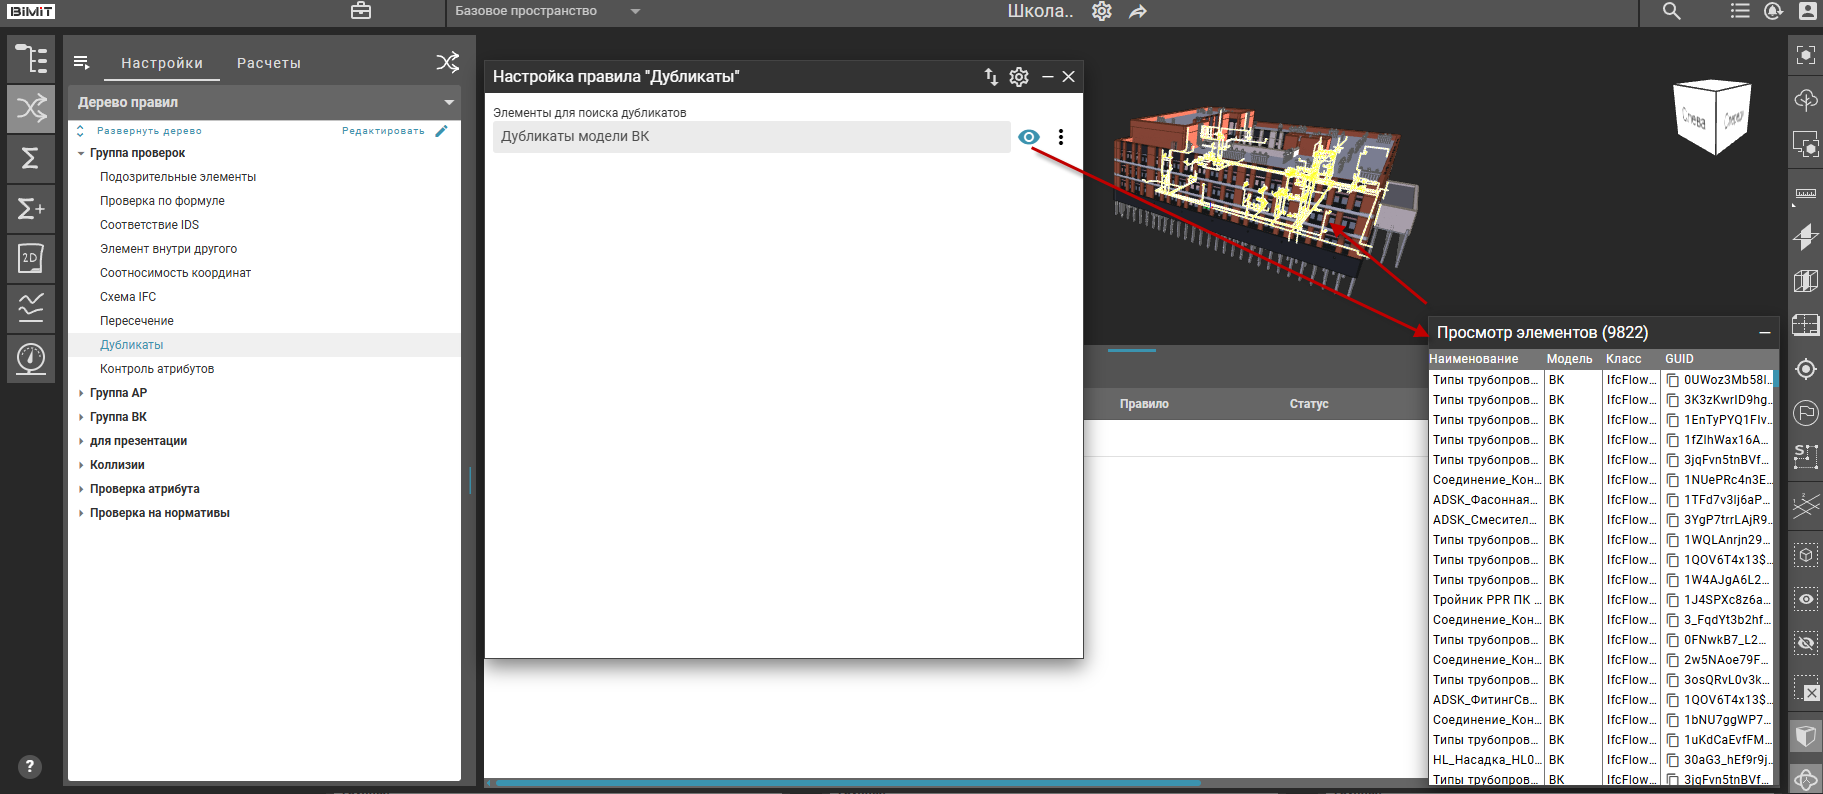
Task: Switch to the Расчеты tab
Action: [x=268, y=63]
